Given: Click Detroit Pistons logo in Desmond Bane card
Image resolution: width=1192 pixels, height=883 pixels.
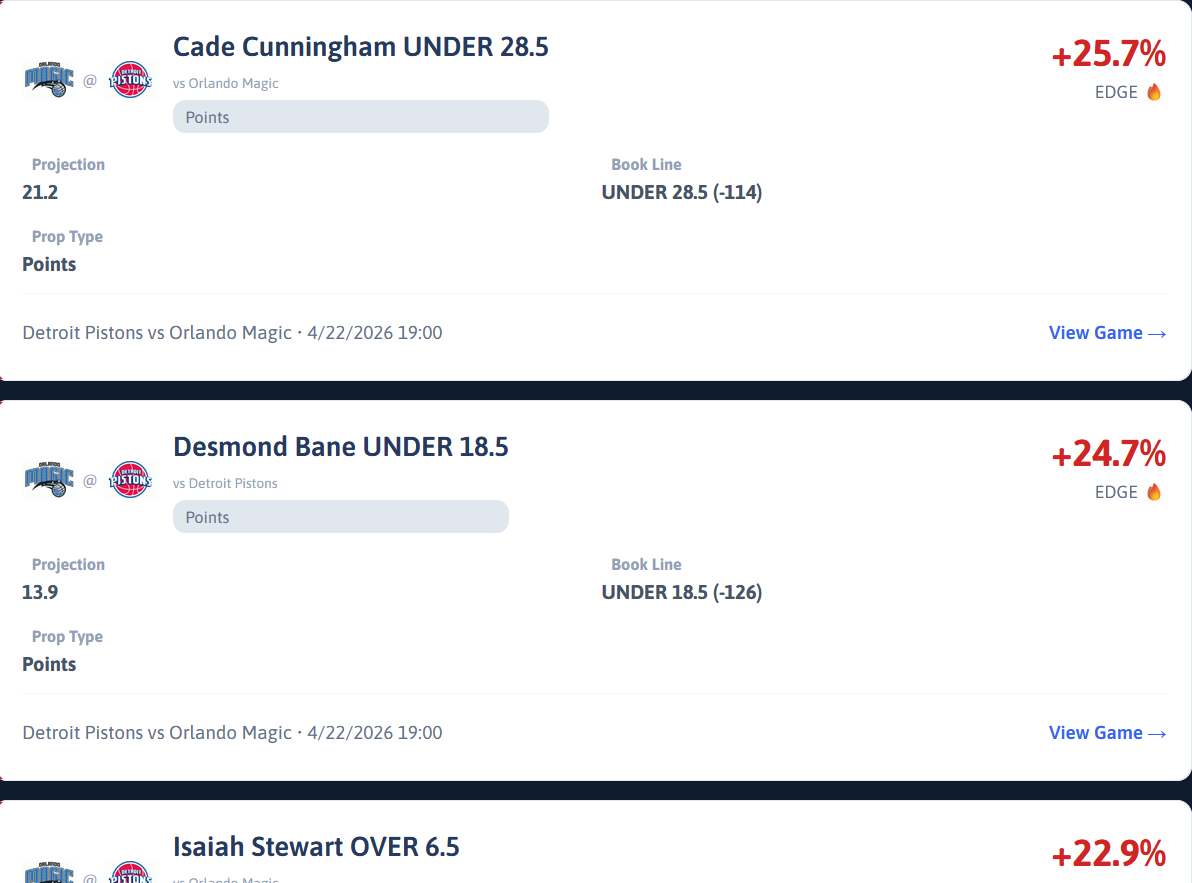Looking at the screenshot, I should click(x=130, y=480).
